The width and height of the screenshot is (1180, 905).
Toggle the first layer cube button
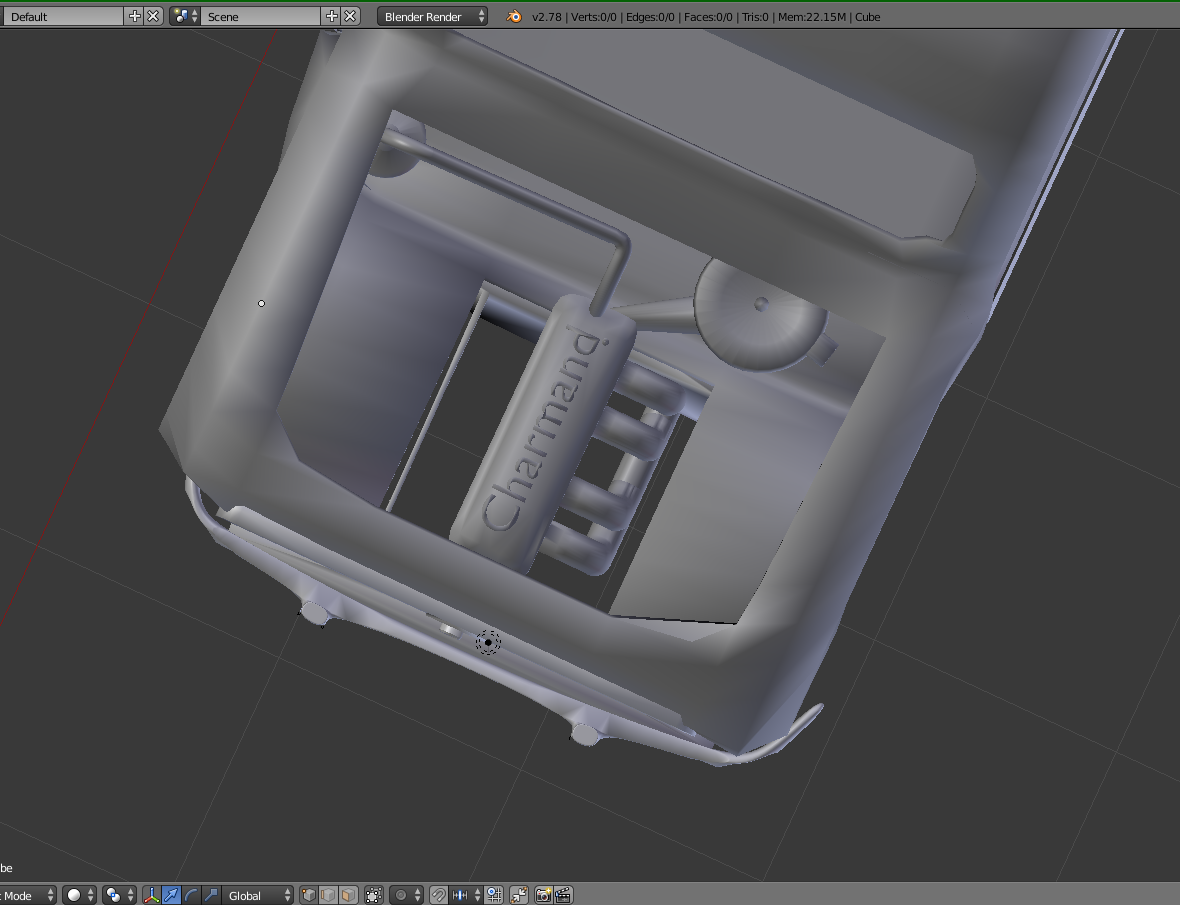point(309,895)
